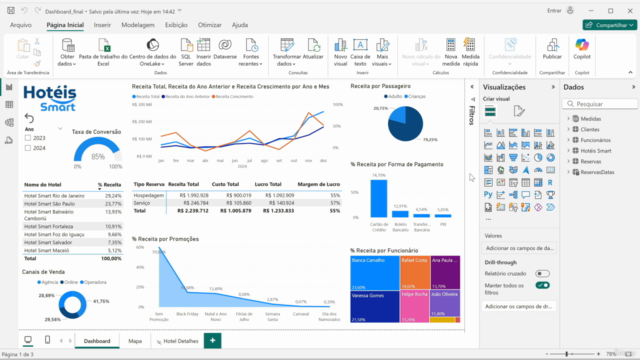Open the Otimizar ribbon tab

tap(210, 25)
